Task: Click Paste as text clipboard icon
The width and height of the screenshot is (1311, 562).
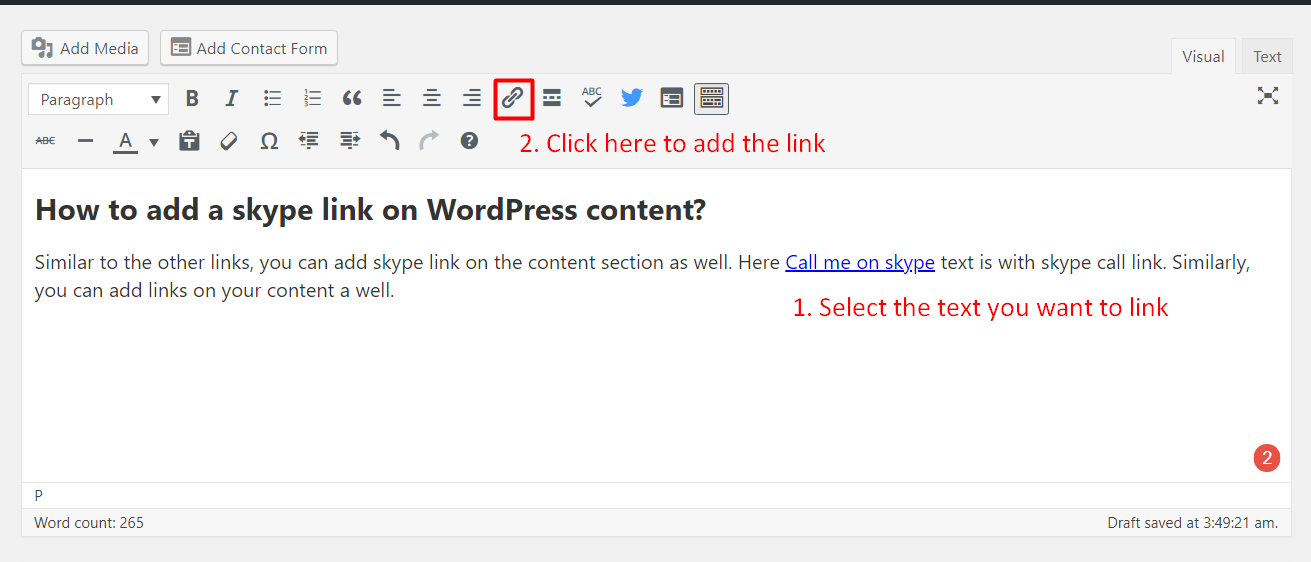Action: click(x=189, y=141)
